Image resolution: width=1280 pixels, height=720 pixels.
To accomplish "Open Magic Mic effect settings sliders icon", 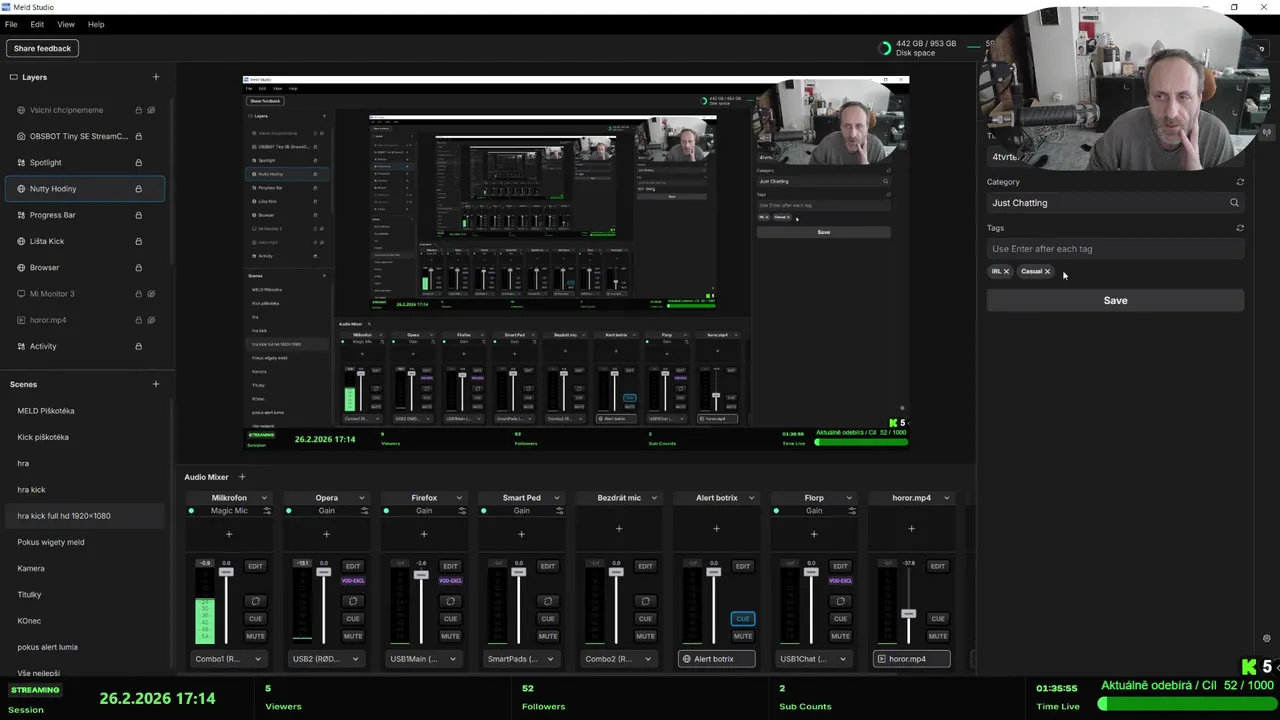I will (x=267, y=511).
